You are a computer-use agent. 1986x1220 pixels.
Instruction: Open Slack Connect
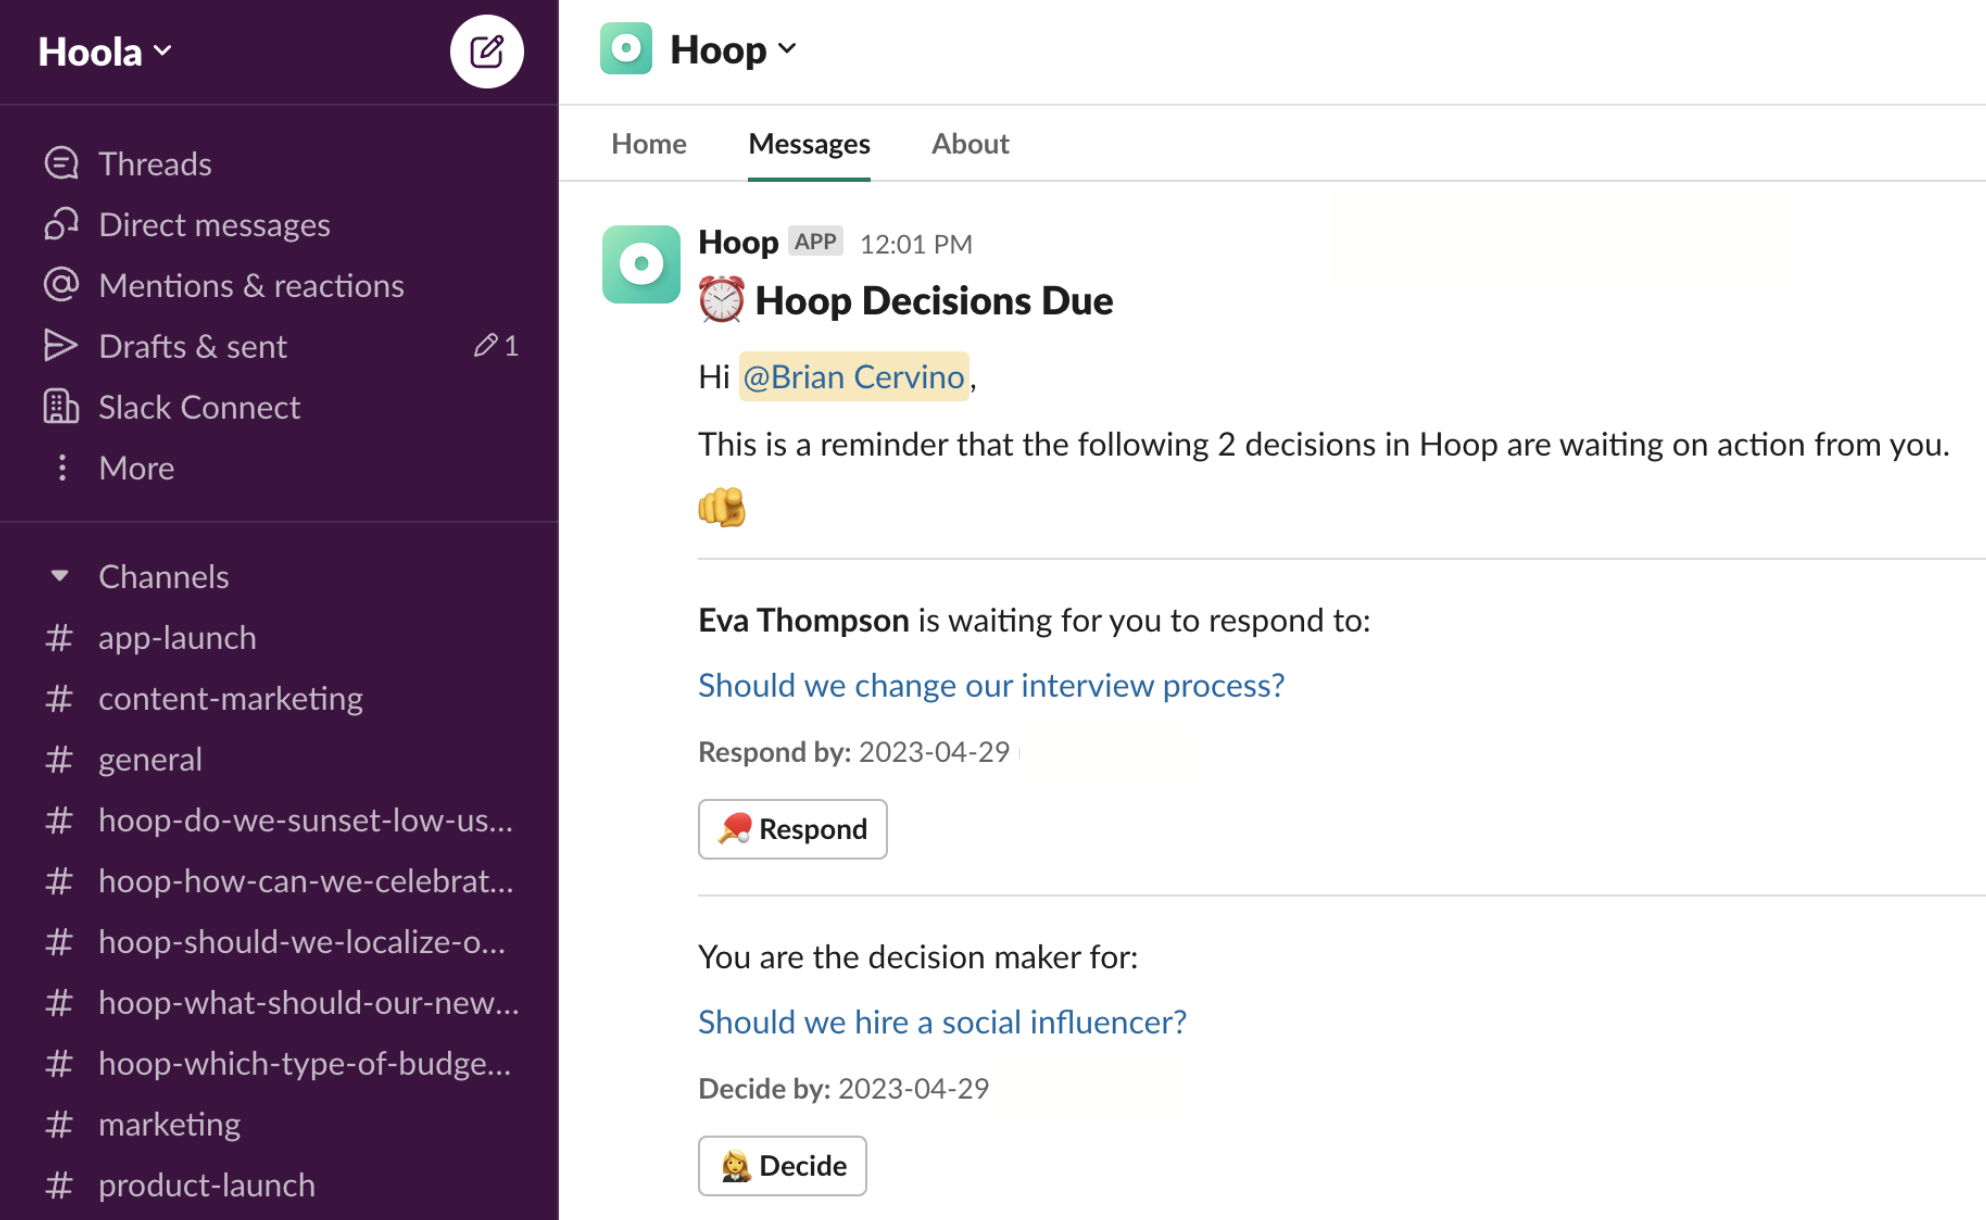tap(198, 407)
